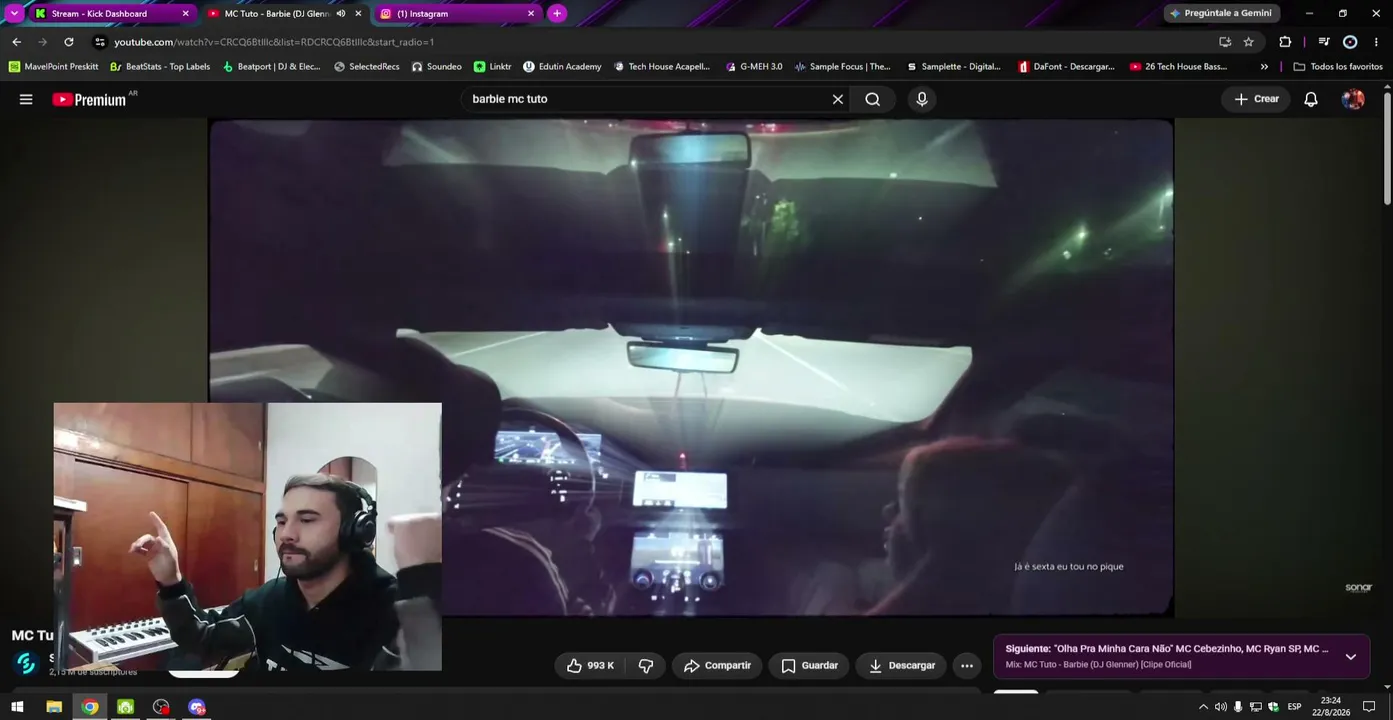Open media controls icon in Chrome toolbar
1393x720 pixels.
tap(1324, 42)
